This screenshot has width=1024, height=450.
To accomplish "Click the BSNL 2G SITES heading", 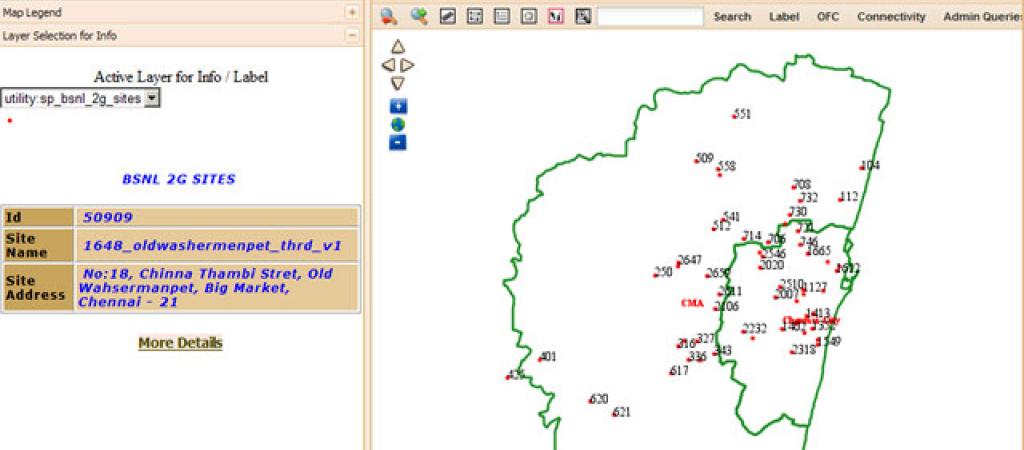I will click(x=178, y=179).
